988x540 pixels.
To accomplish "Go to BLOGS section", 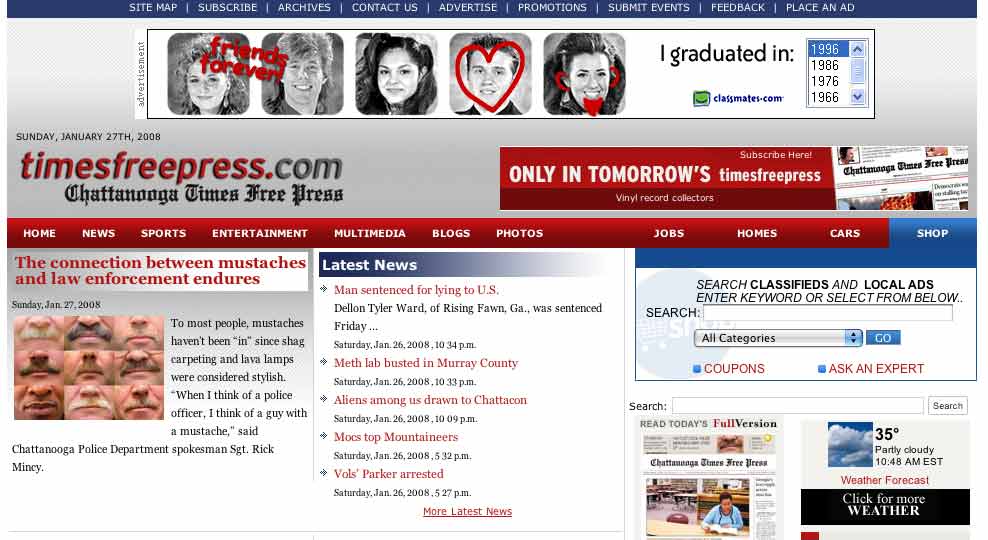I will [451, 233].
